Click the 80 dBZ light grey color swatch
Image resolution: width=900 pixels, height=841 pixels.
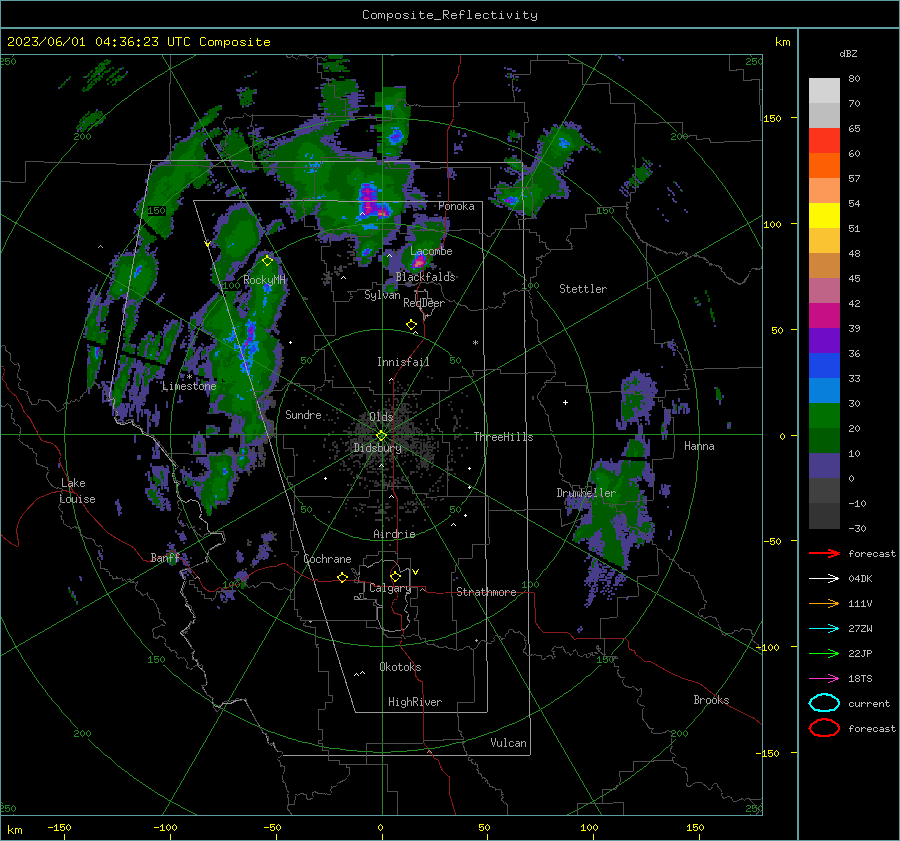click(824, 90)
